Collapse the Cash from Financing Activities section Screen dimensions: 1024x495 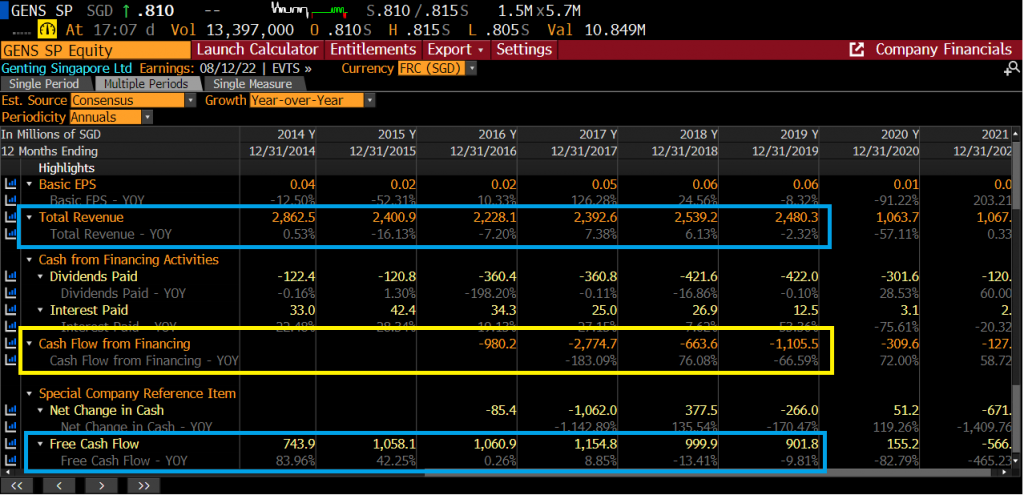[x=30, y=260]
